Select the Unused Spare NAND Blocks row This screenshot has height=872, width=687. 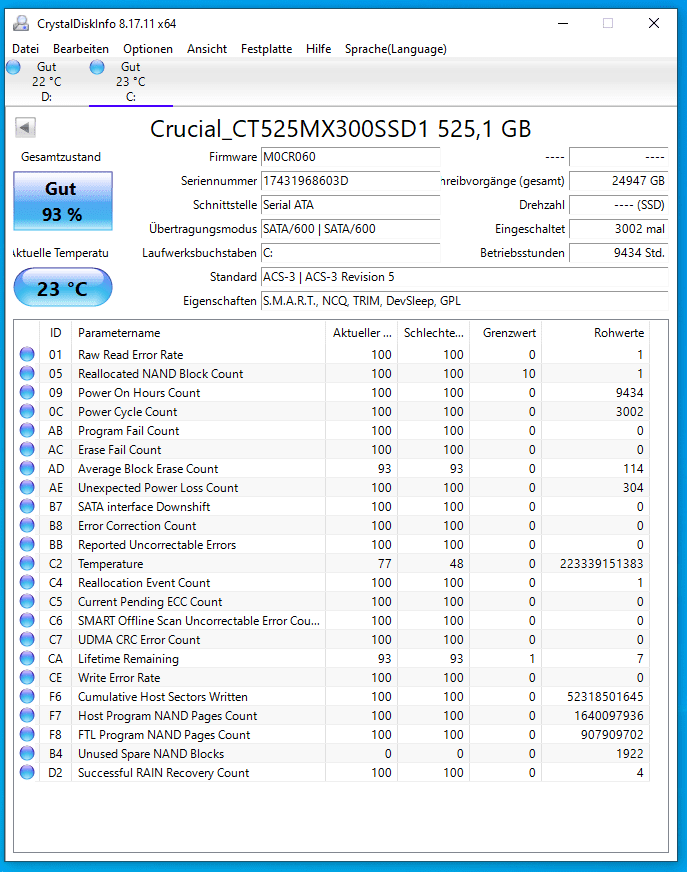334,753
